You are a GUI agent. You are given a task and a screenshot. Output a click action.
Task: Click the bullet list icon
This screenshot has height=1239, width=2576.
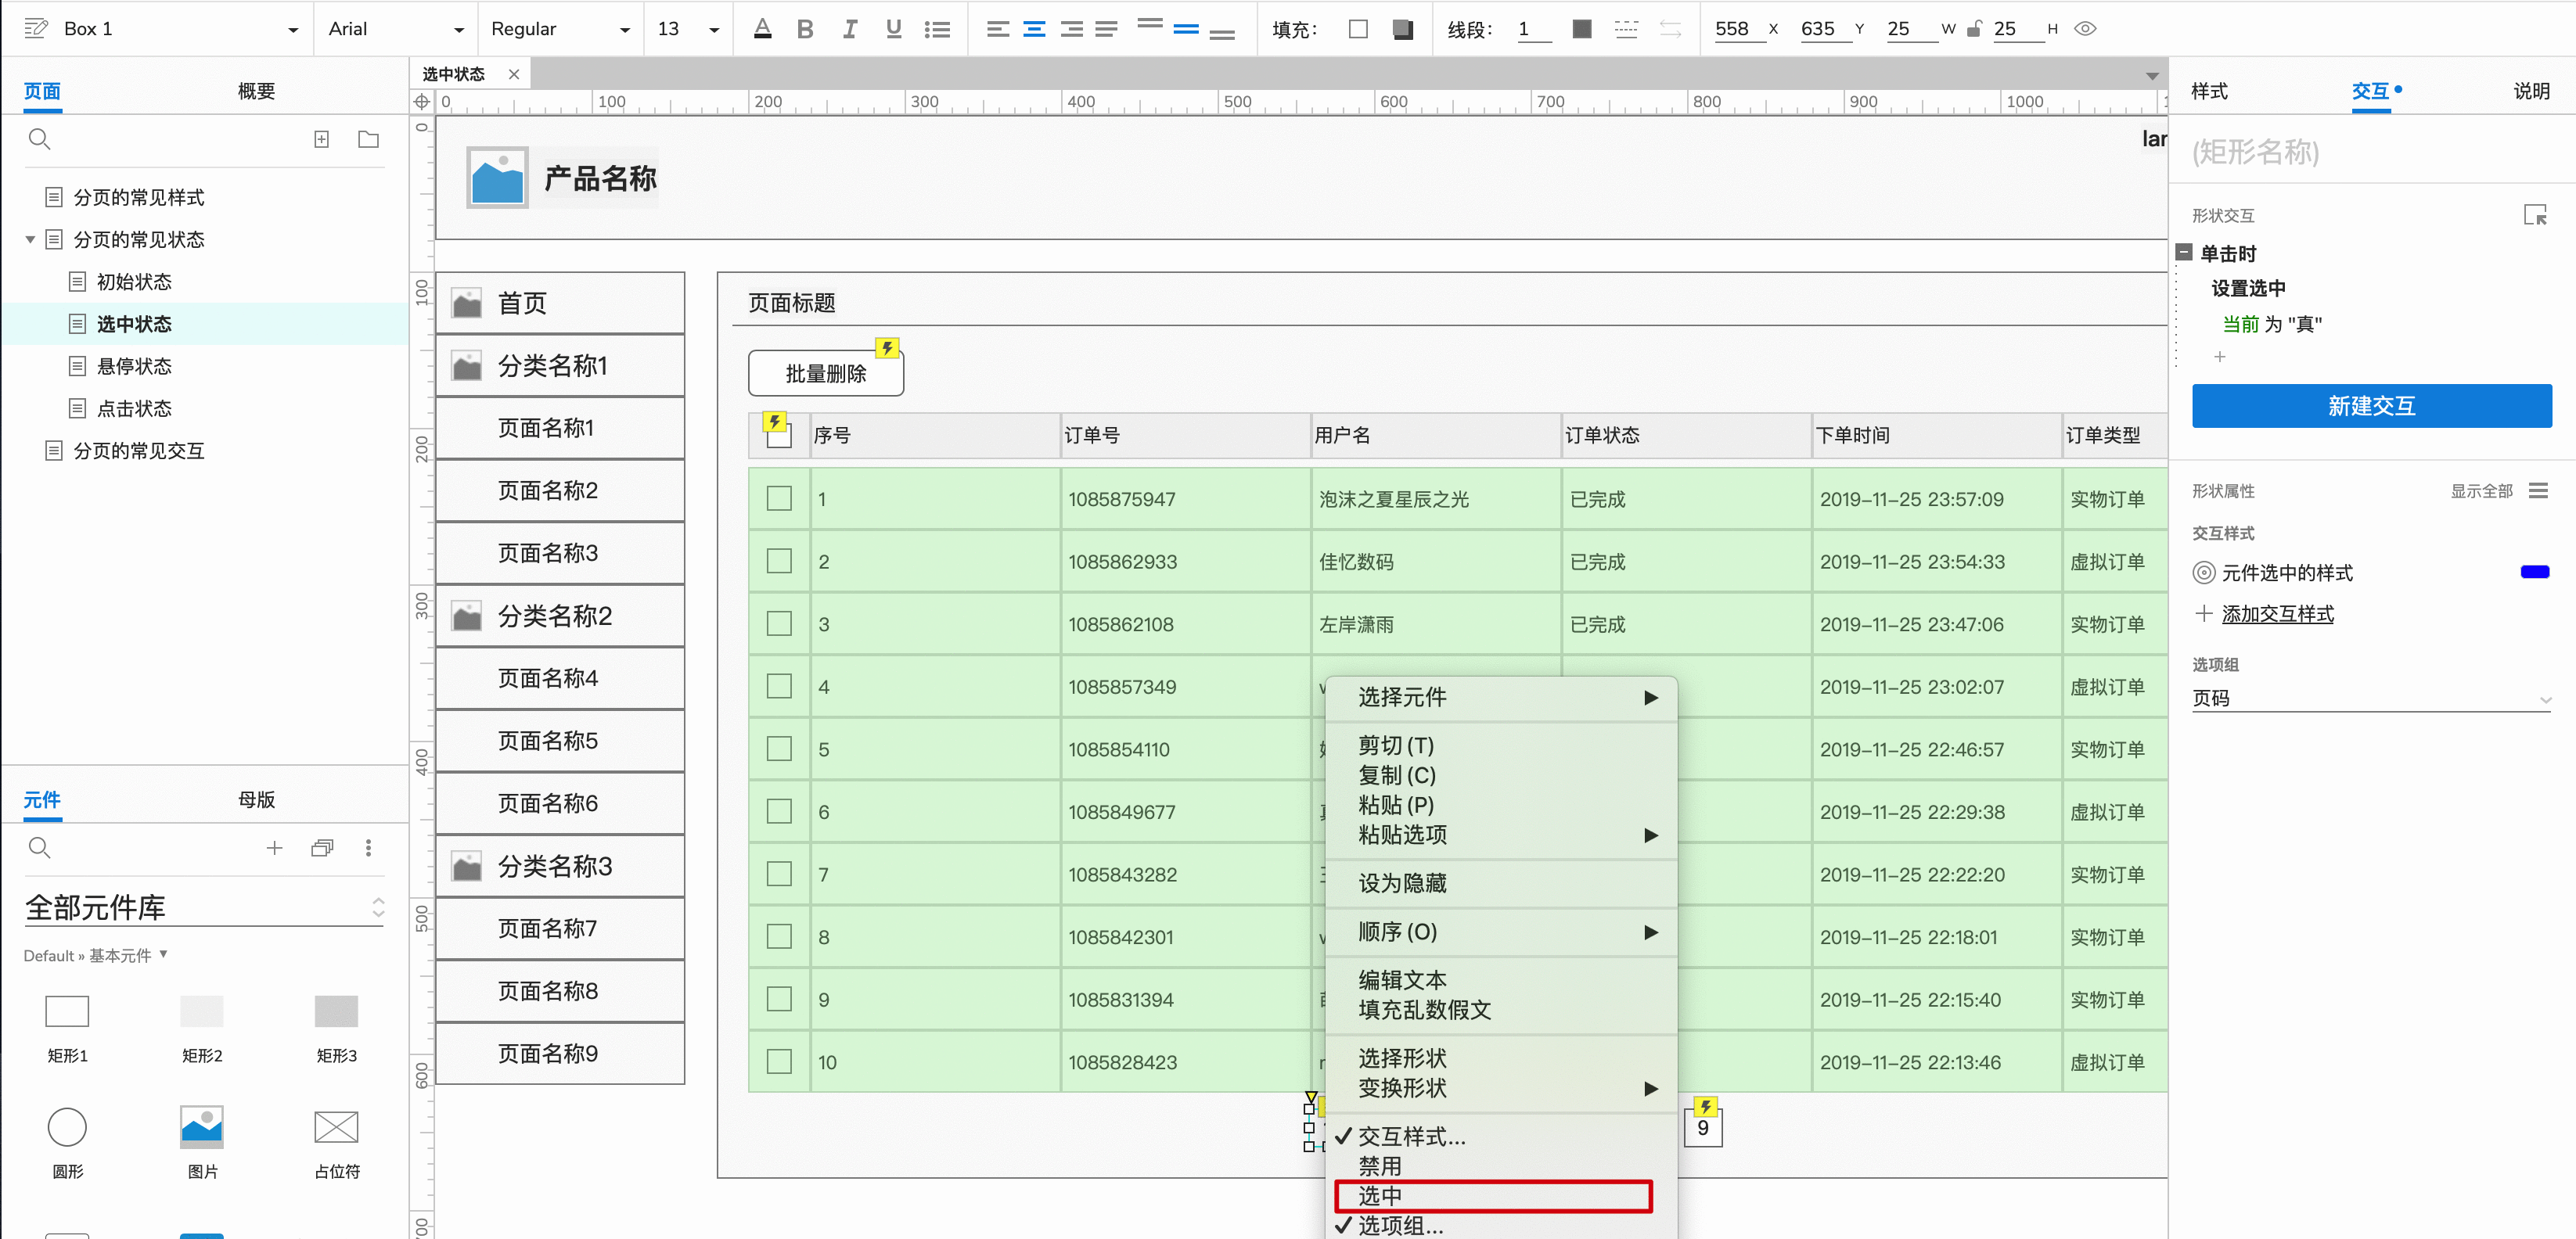pos(937,29)
